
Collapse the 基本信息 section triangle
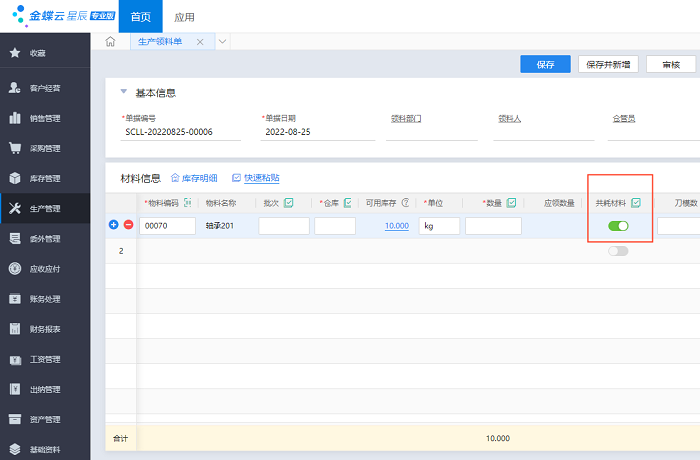(123, 92)
